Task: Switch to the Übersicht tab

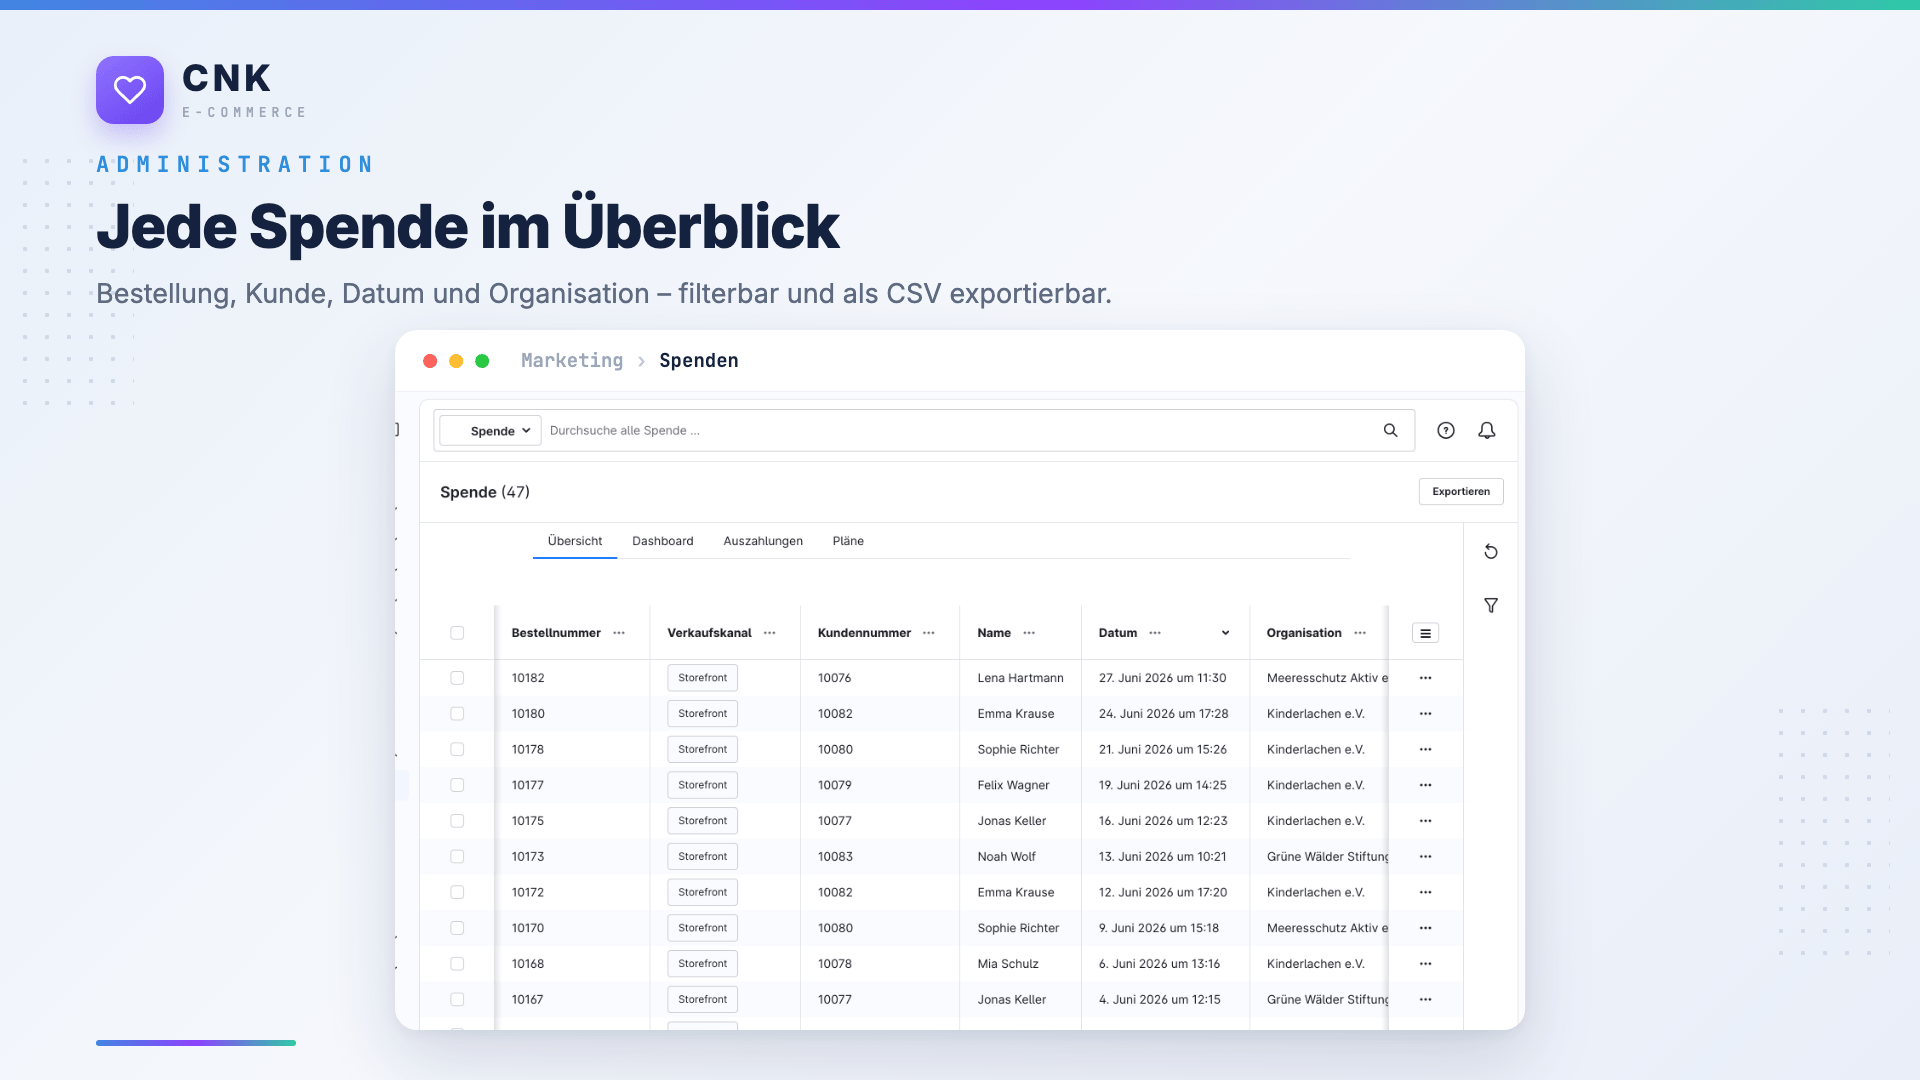Action: pyautogui.click(x=575, y=541)
